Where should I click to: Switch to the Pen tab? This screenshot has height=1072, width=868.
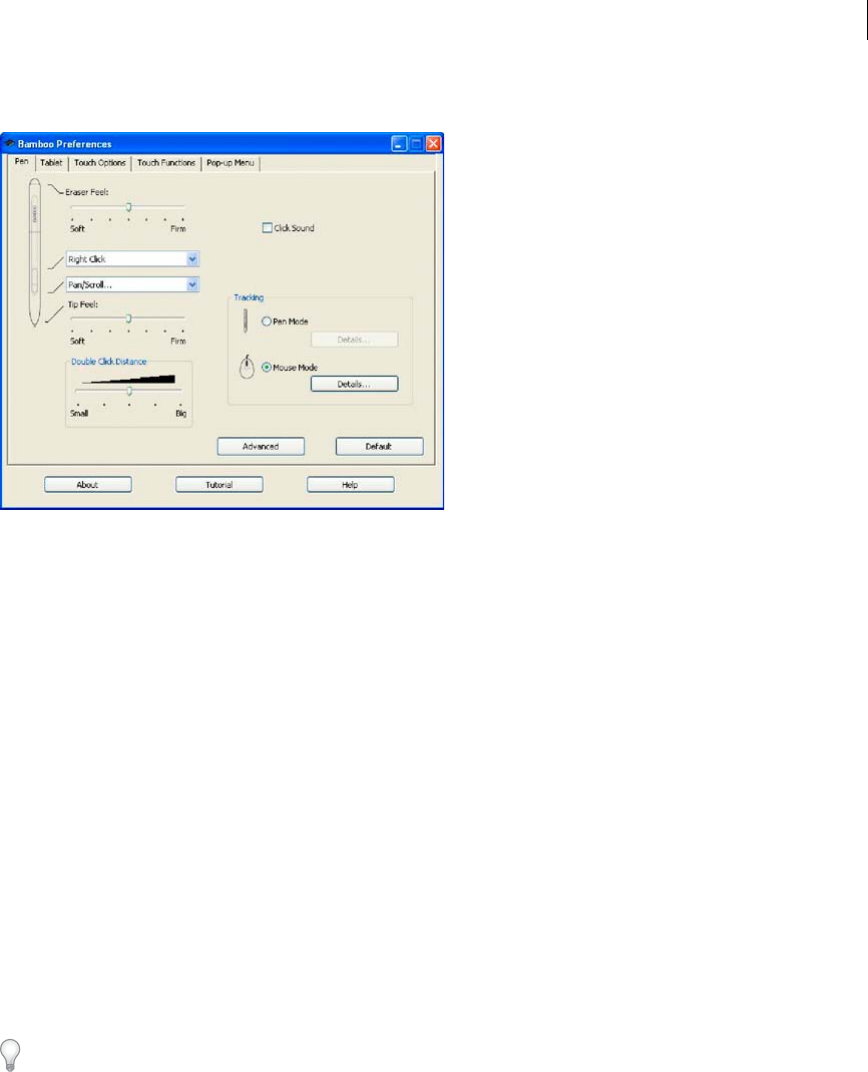[x=22, y=162]
